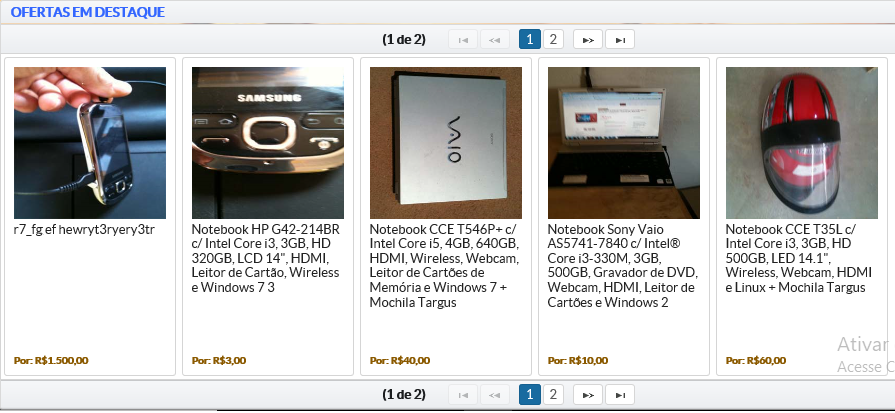Open the closed VAIO laptop photo

(446, 143)
